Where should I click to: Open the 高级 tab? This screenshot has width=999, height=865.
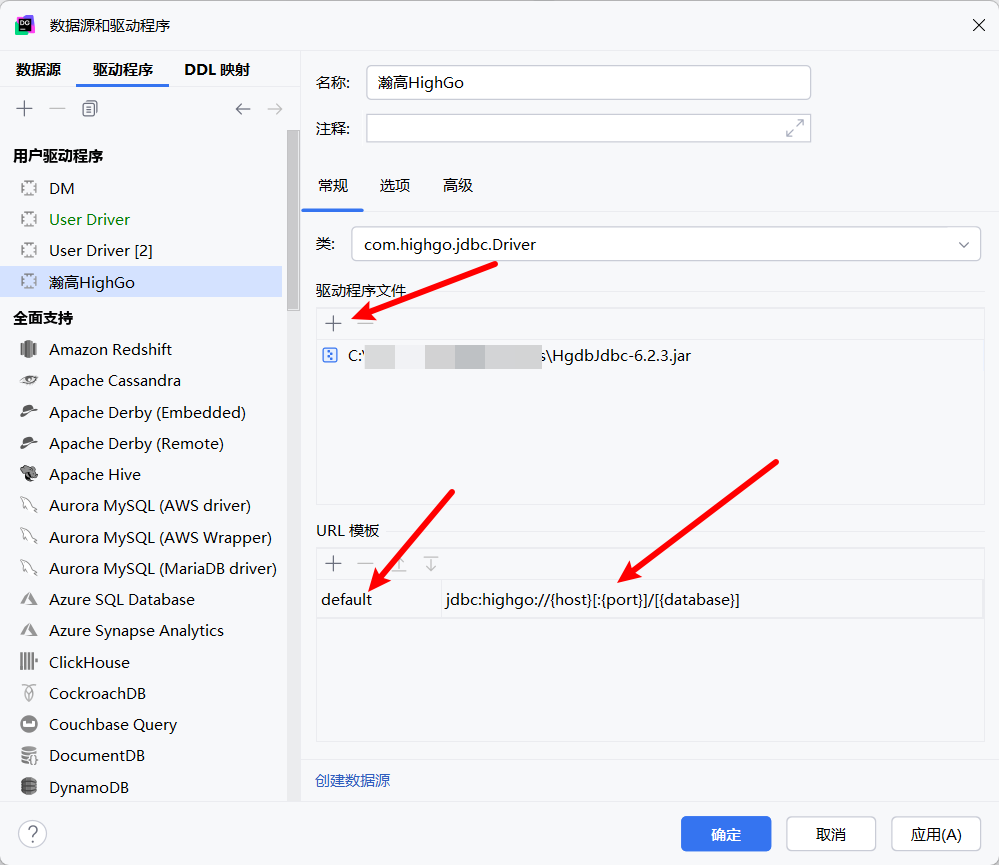(x=457, y=185)
